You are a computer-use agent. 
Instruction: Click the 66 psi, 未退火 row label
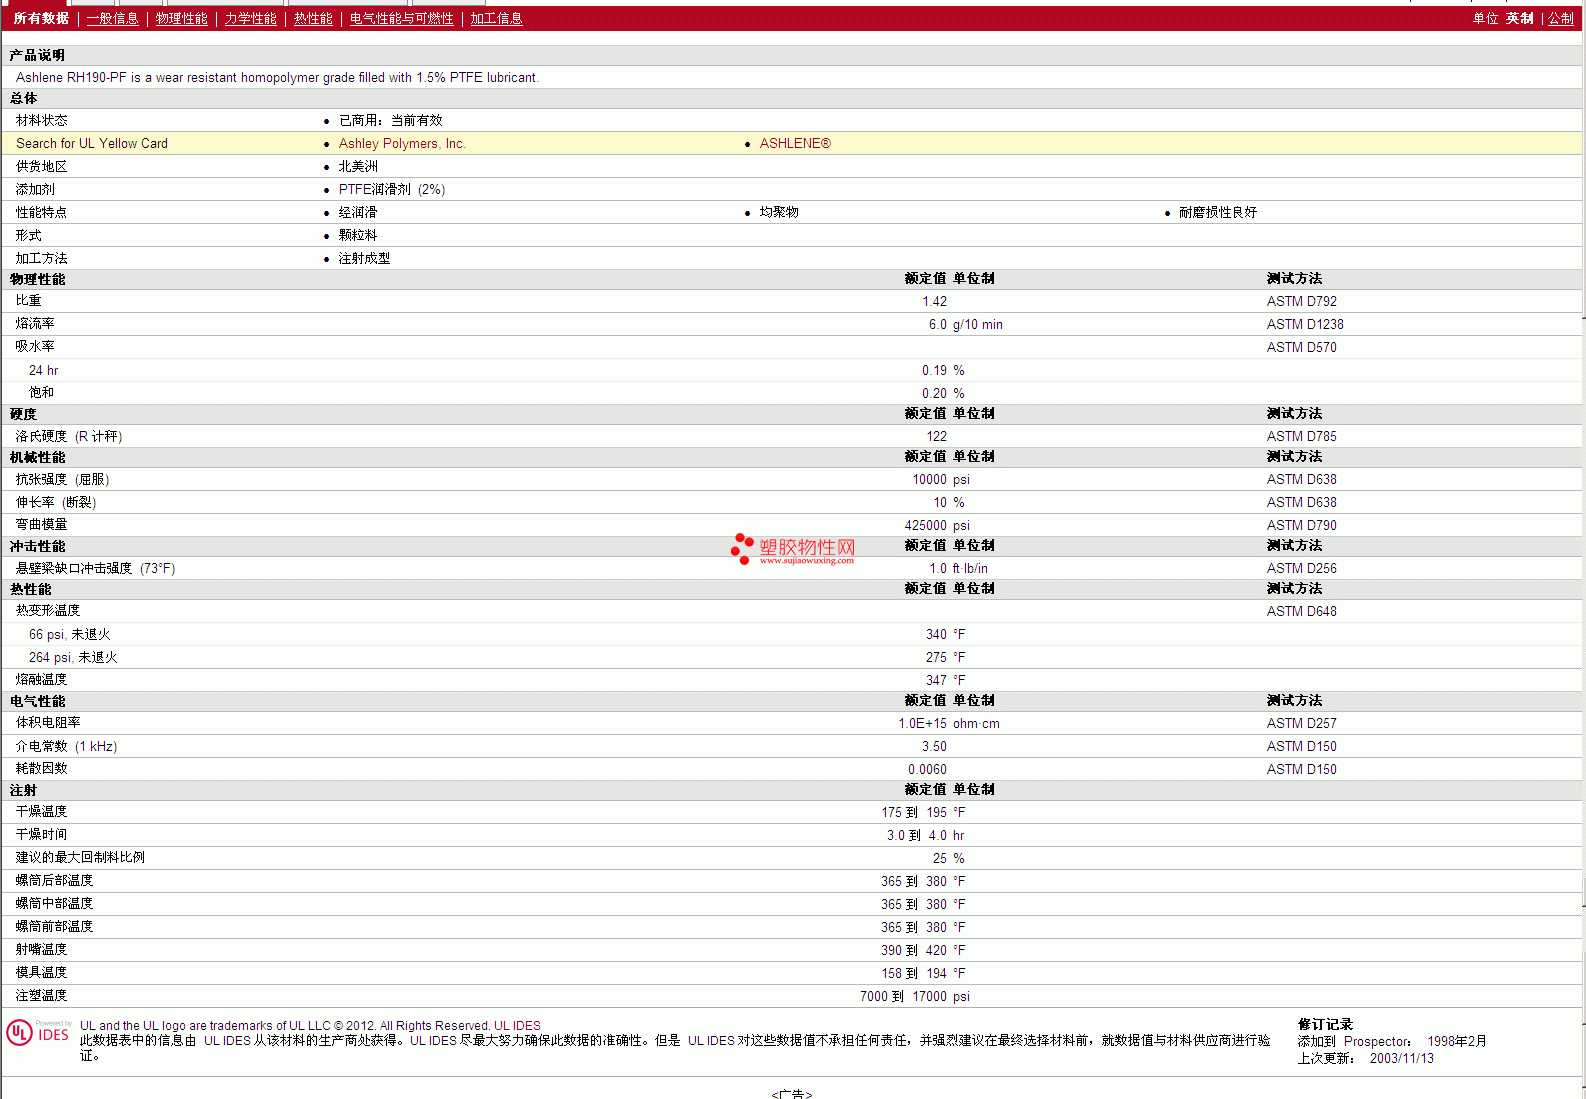(x=69, y=634)
